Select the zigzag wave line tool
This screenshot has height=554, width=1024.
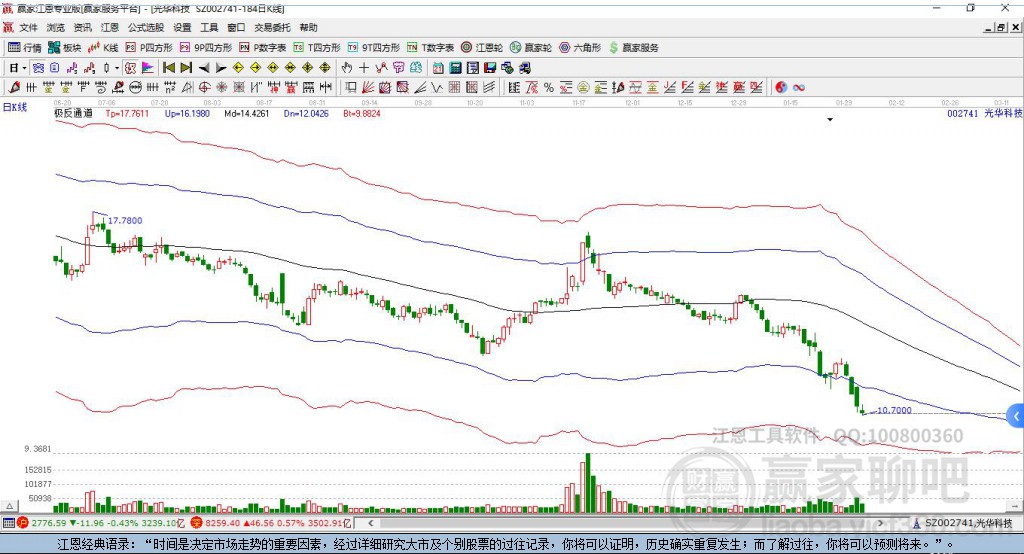[437, 88]
